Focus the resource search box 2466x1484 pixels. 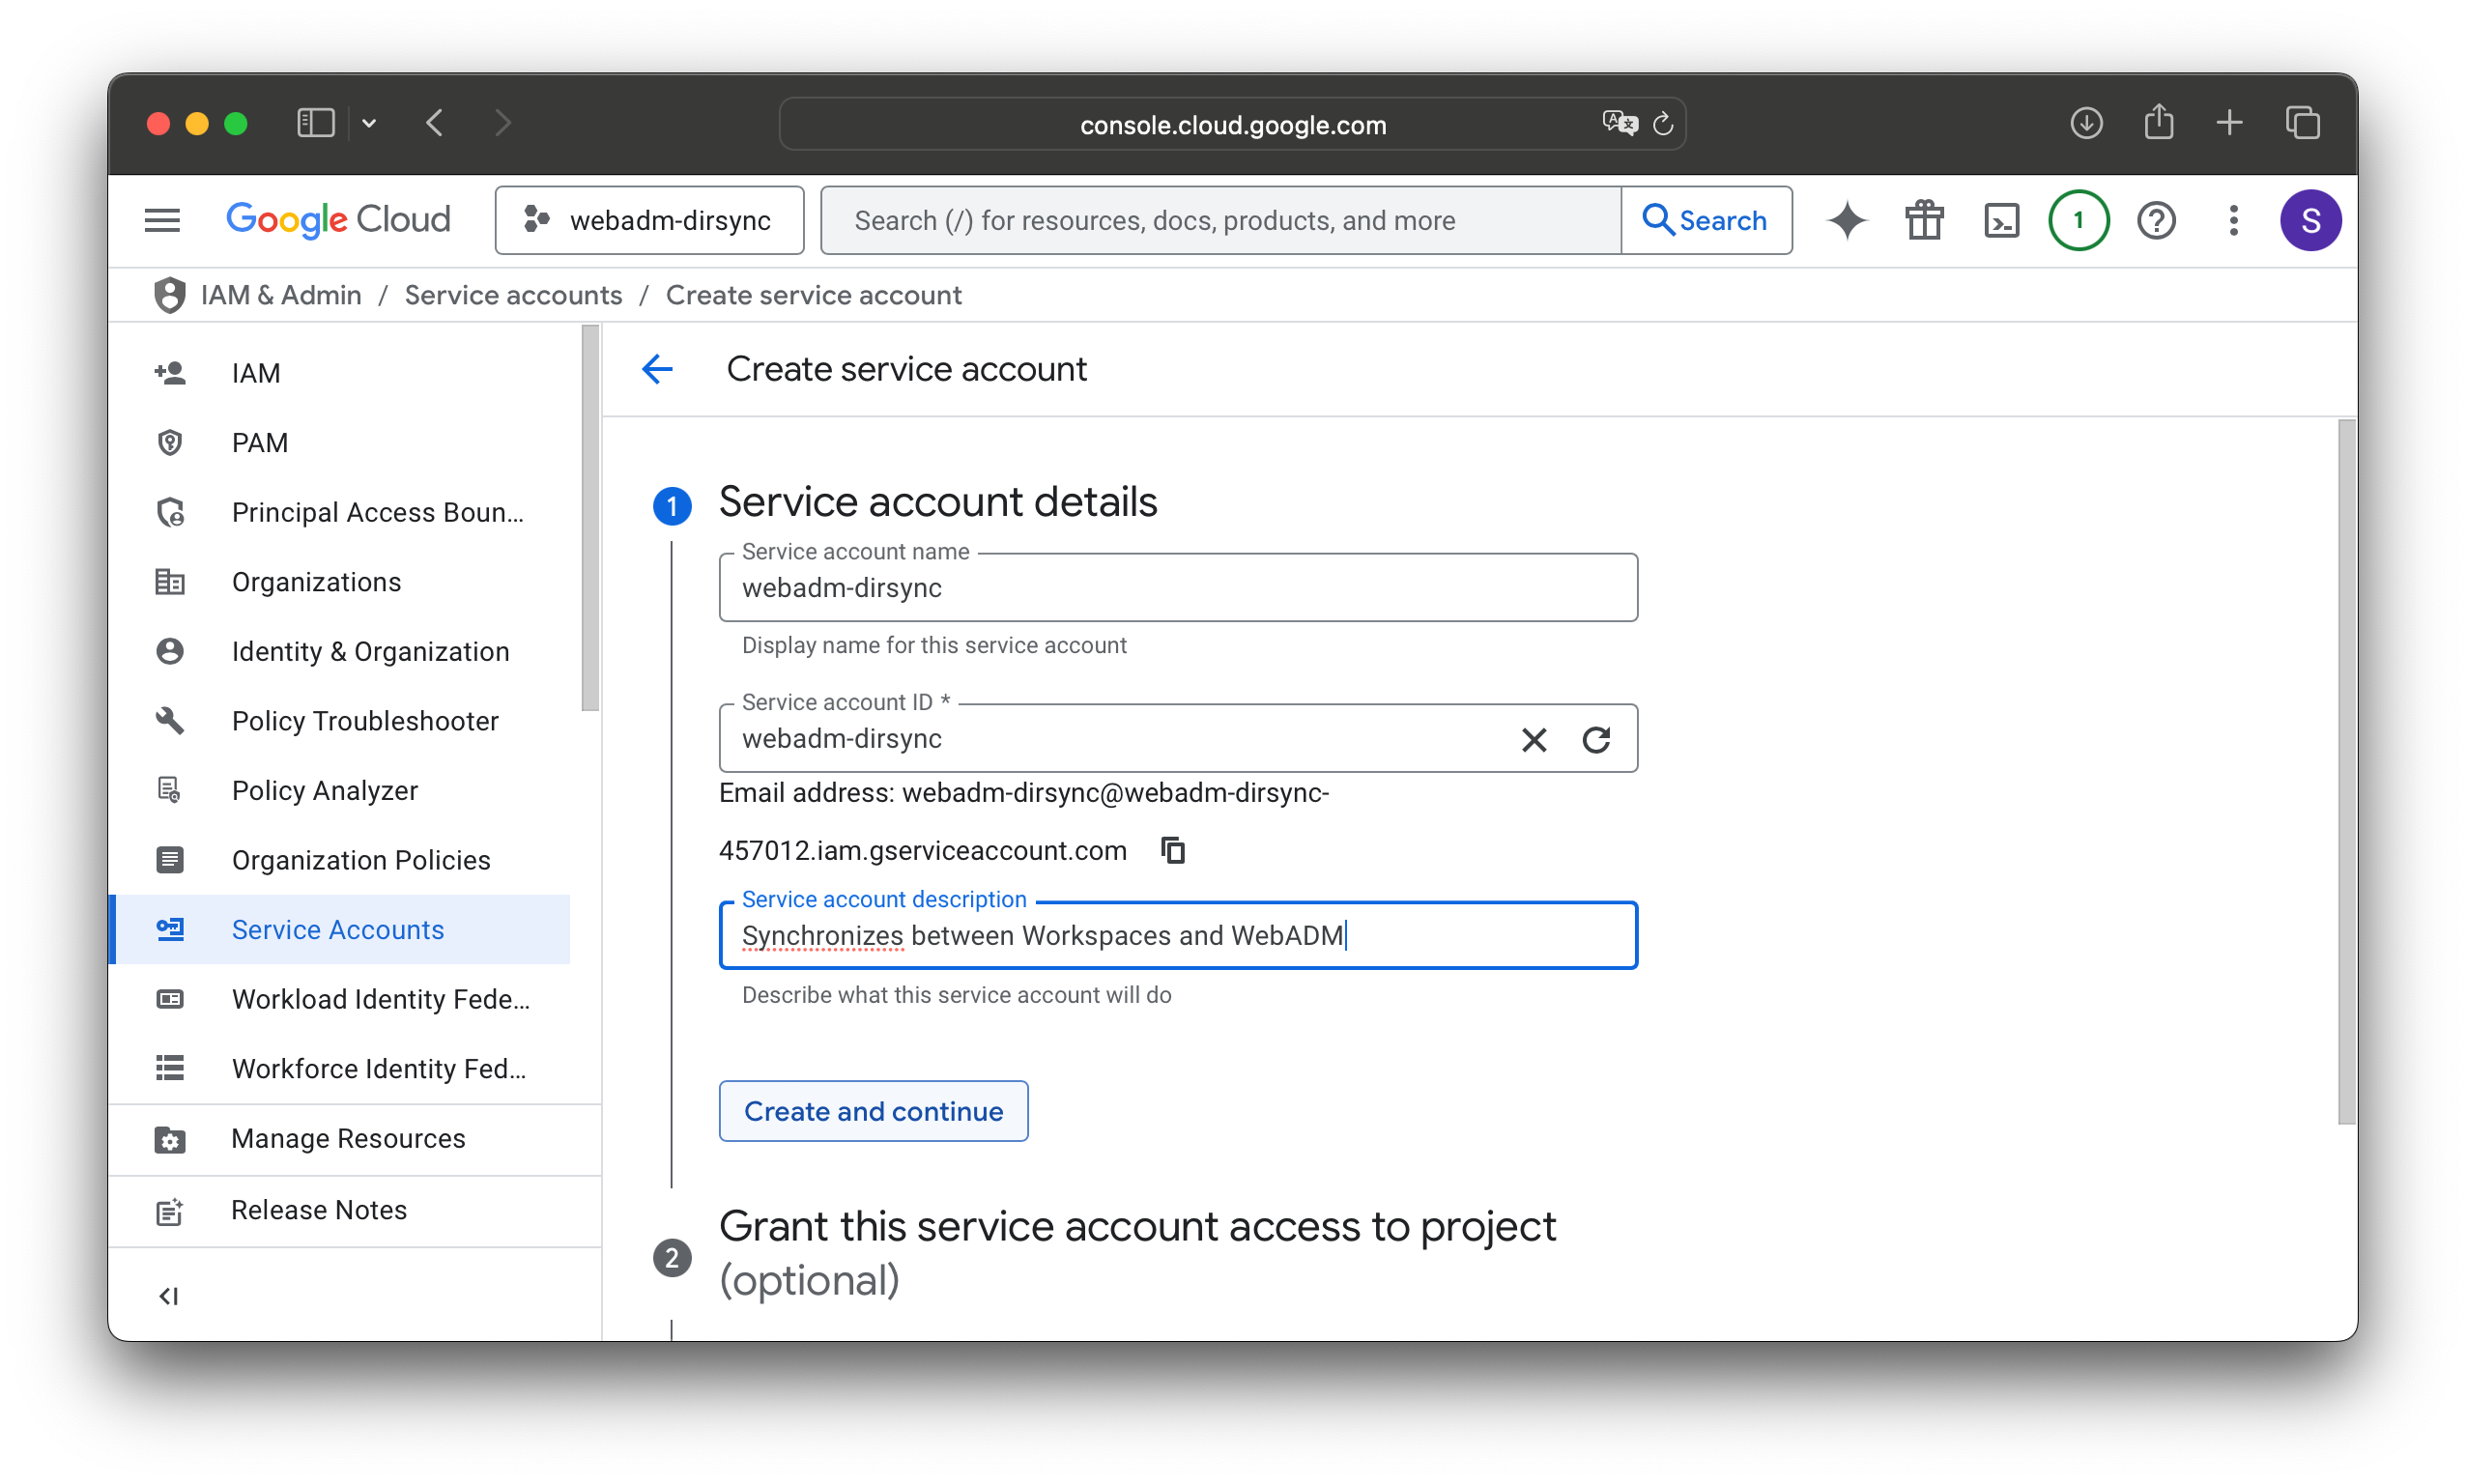pos(1220,220)
